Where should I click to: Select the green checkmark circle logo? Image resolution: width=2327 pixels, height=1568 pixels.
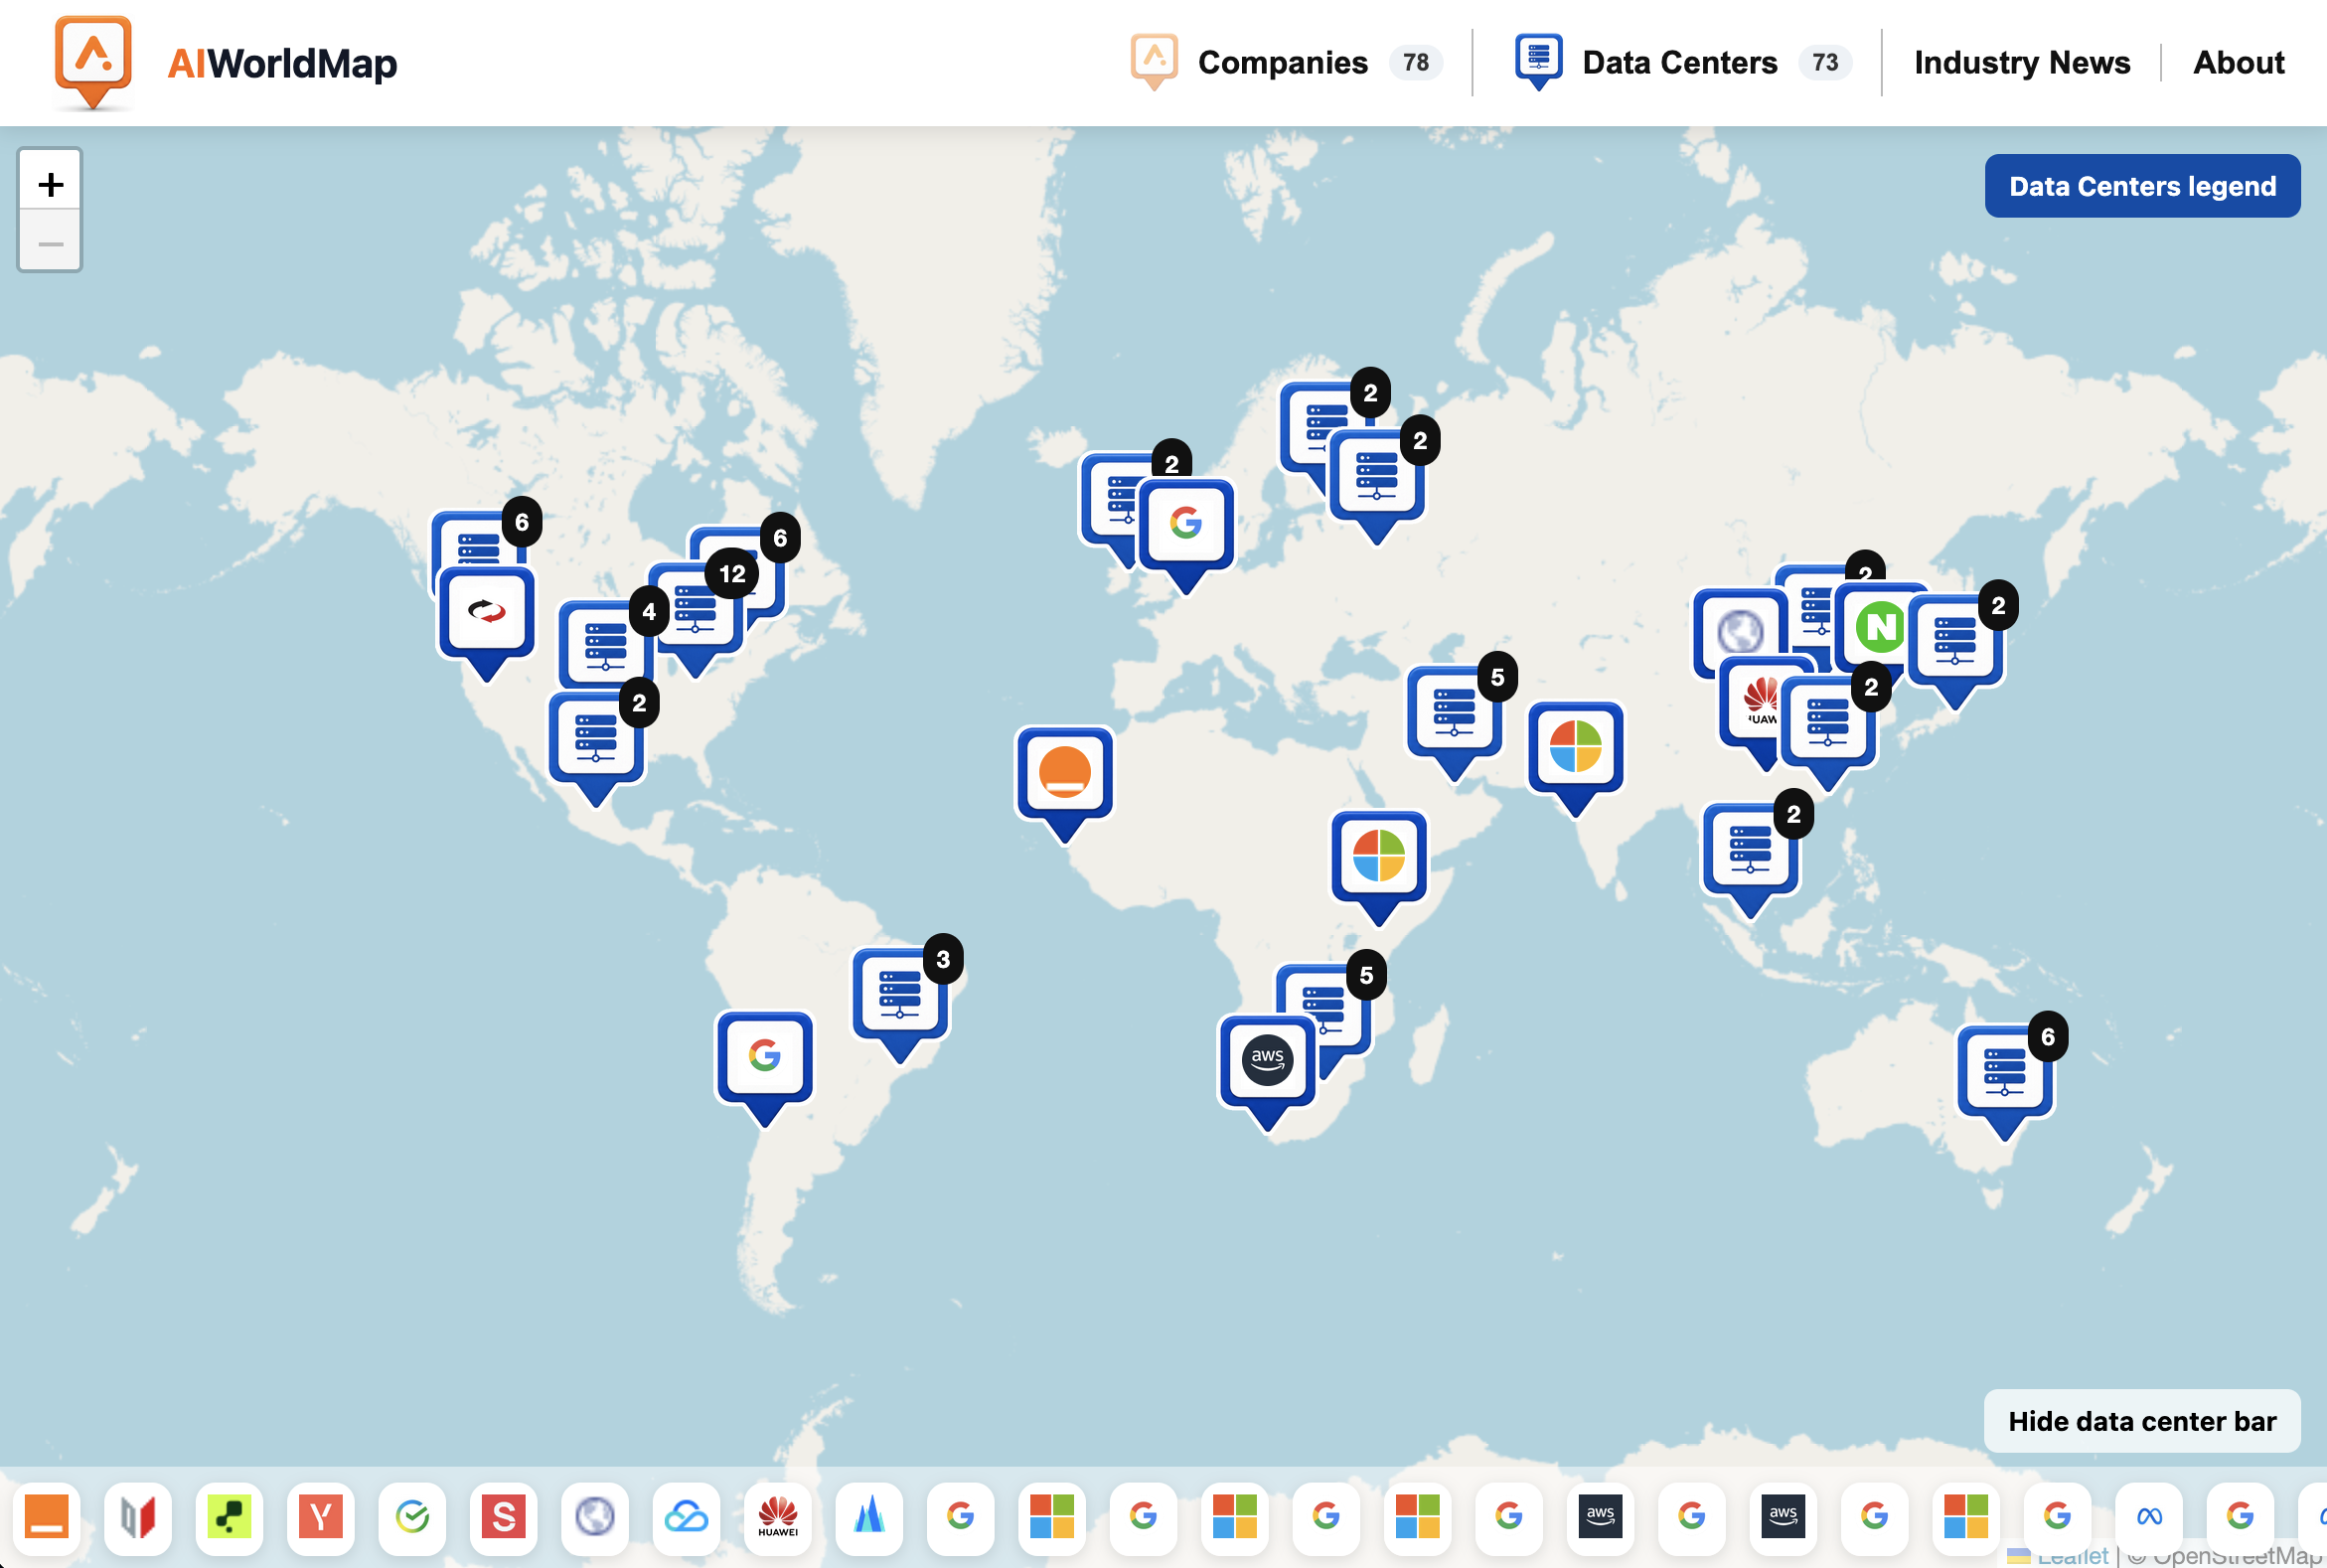[x=412, y=1517]
